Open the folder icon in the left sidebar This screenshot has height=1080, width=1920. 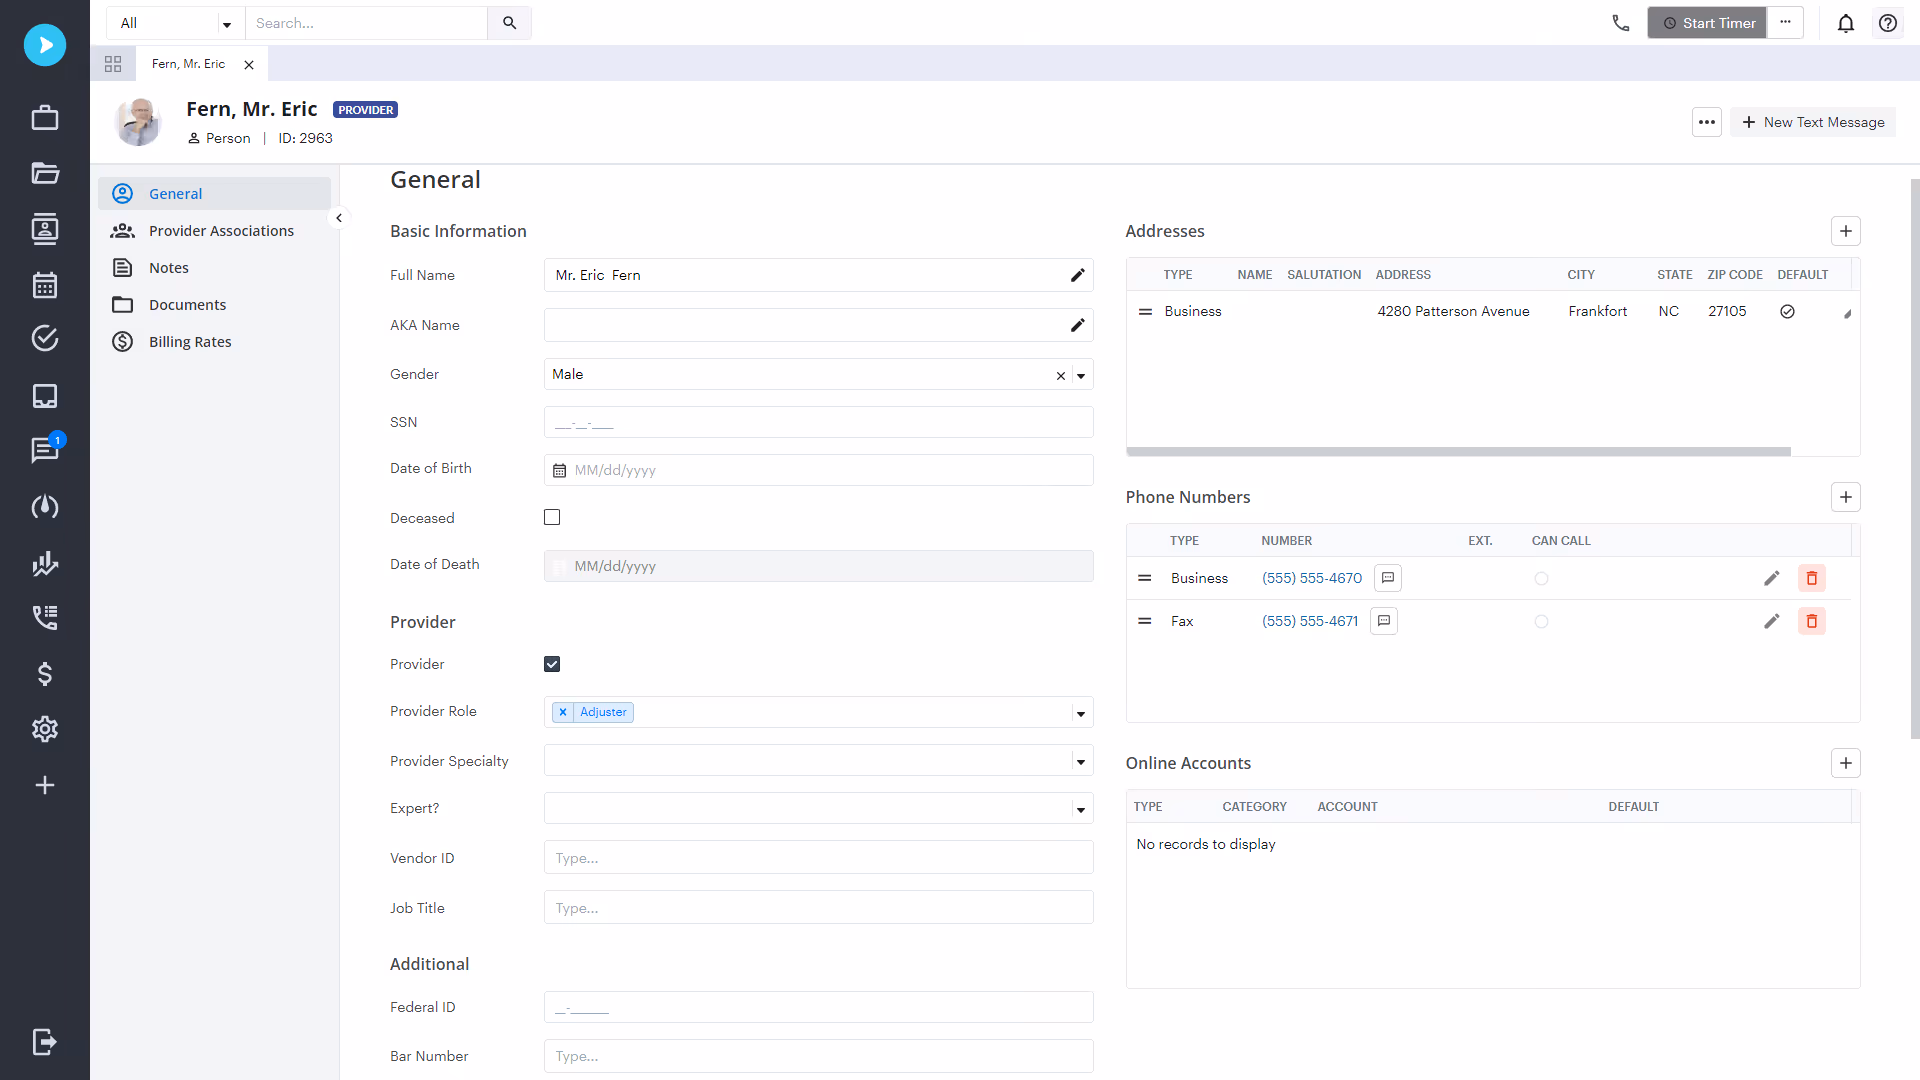click(x=45, y=173)
